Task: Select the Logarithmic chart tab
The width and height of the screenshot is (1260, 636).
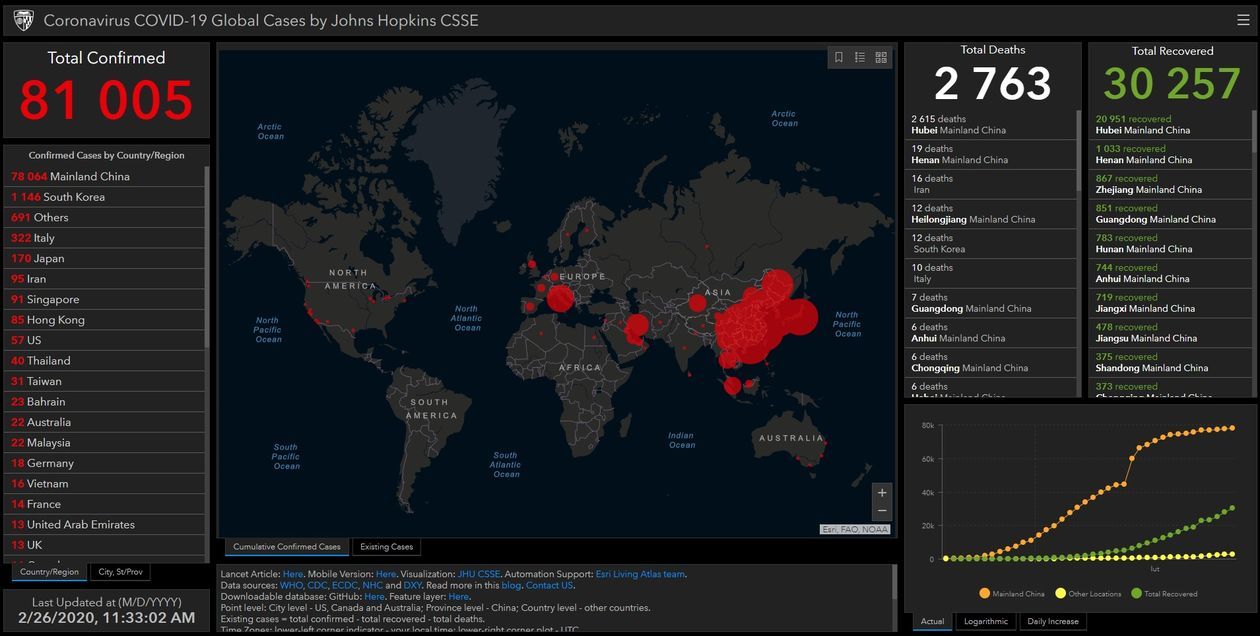Action: click(x=985, y=622)
